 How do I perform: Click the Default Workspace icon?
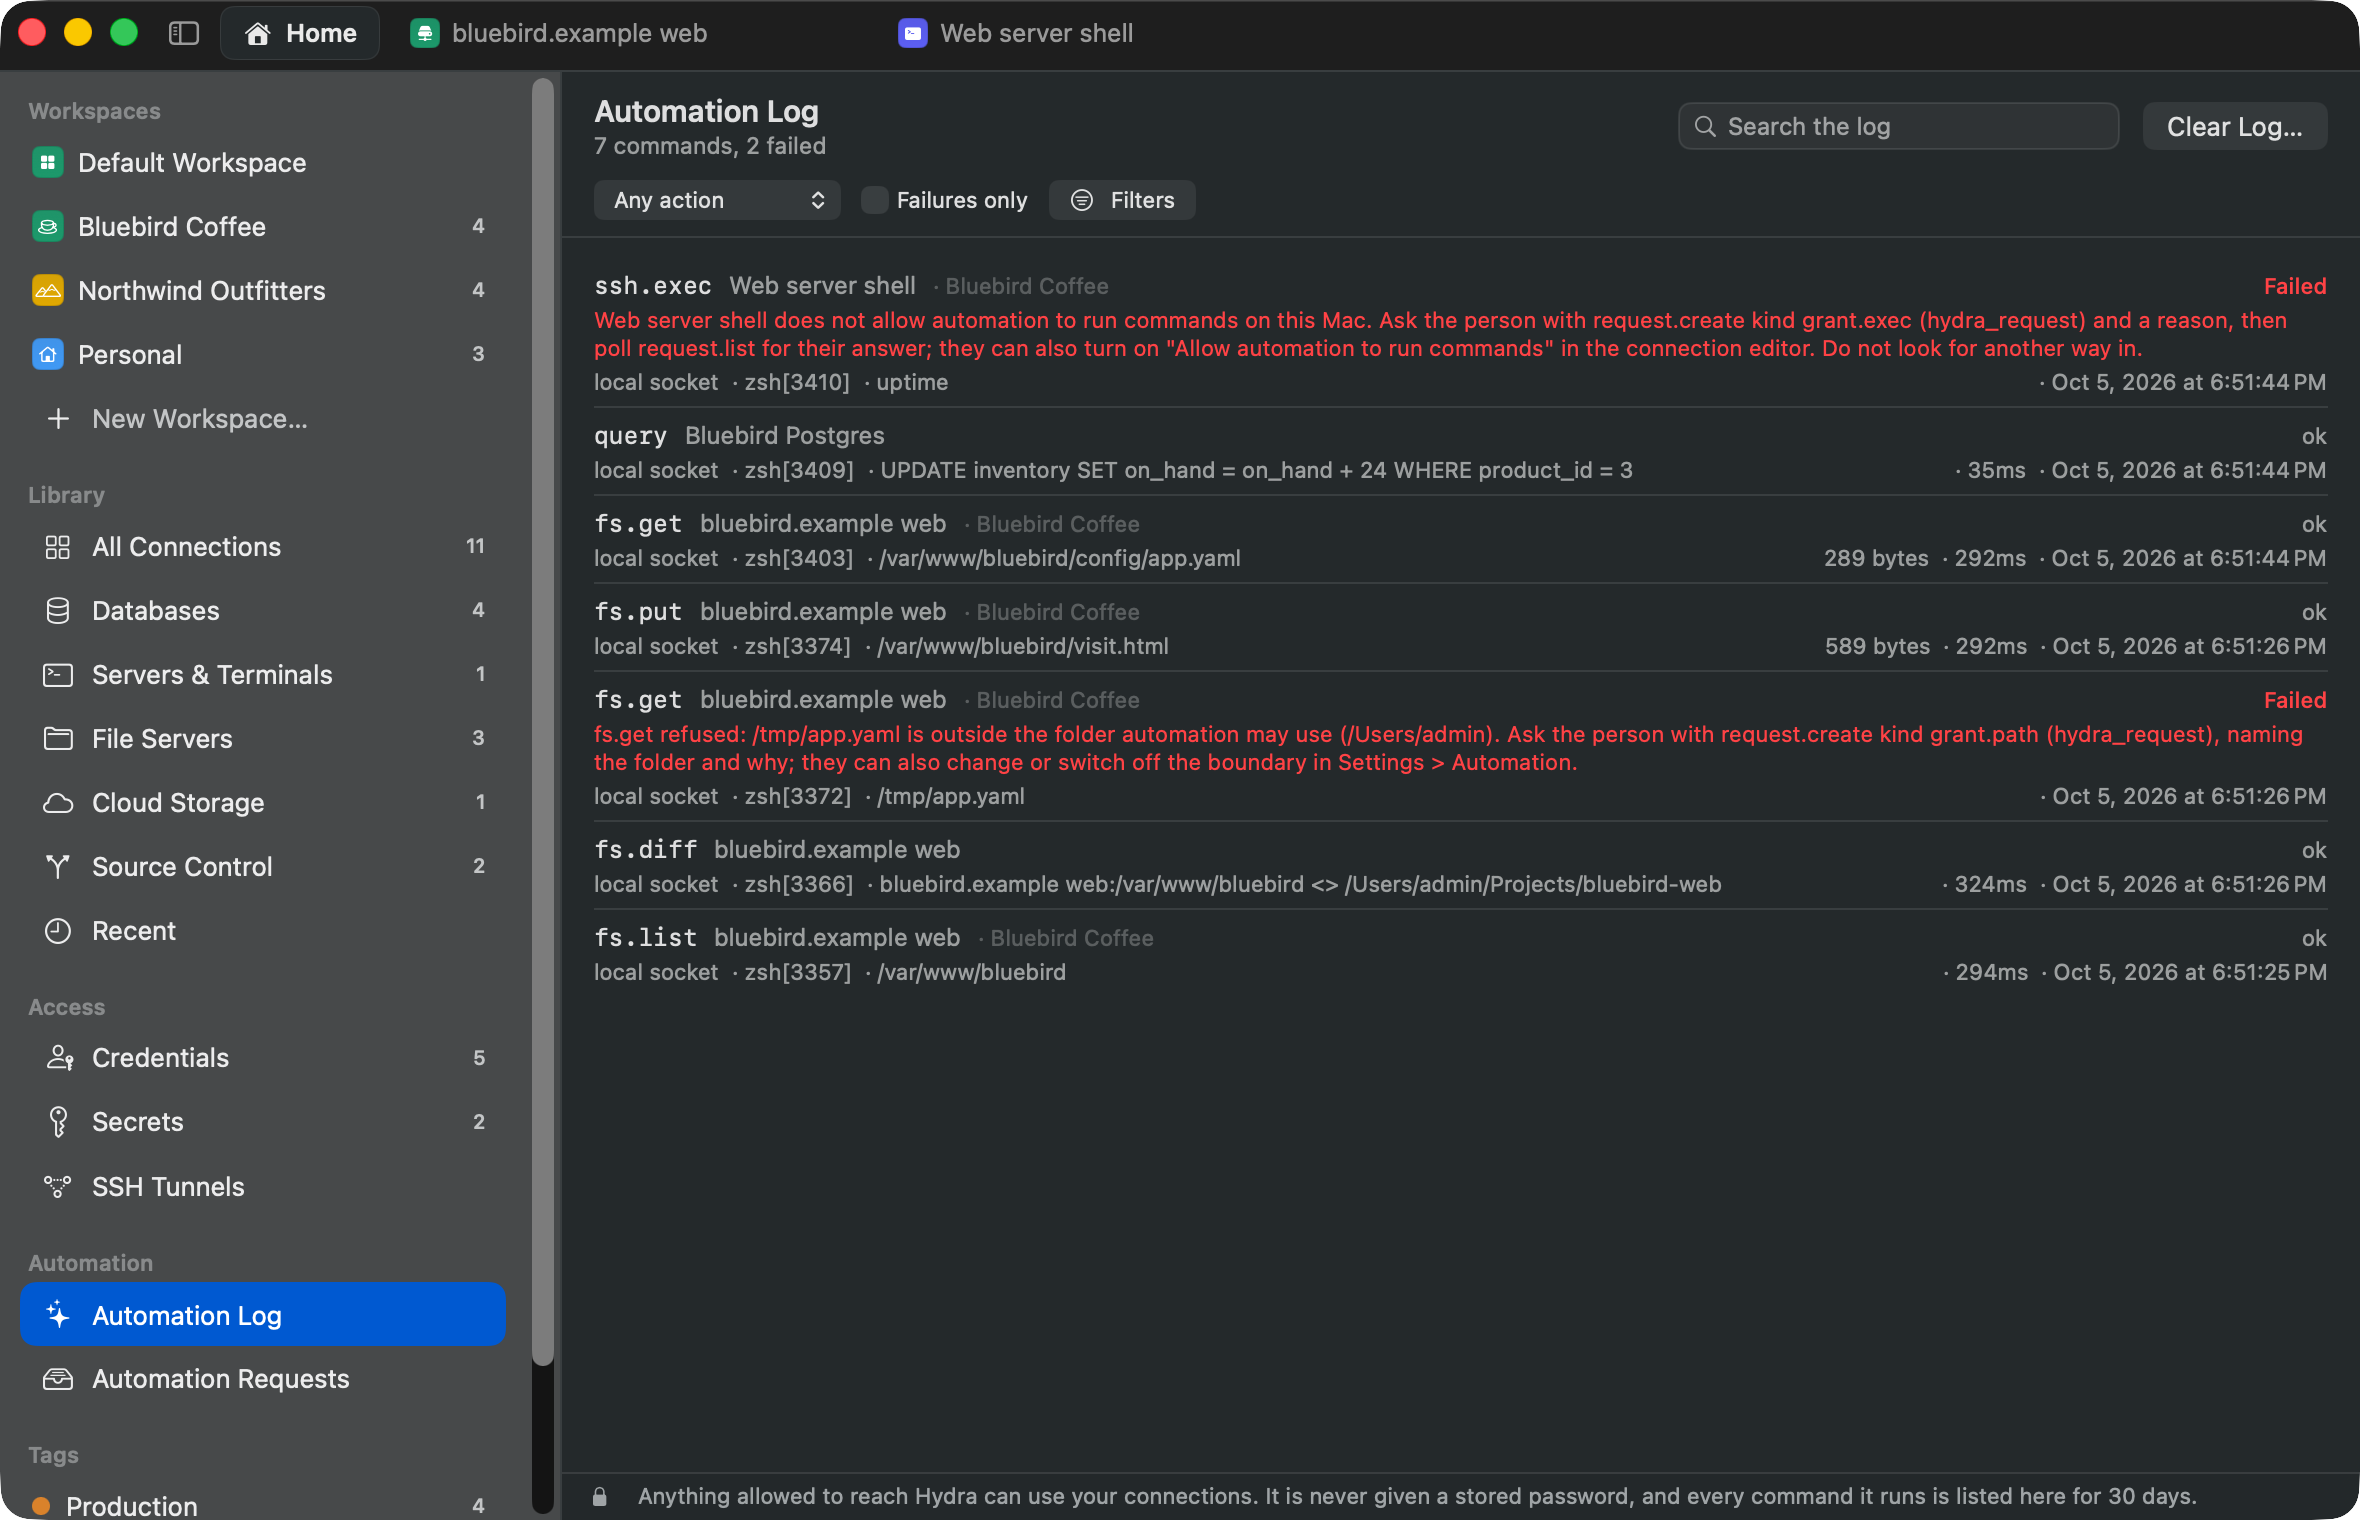point(47,162)
